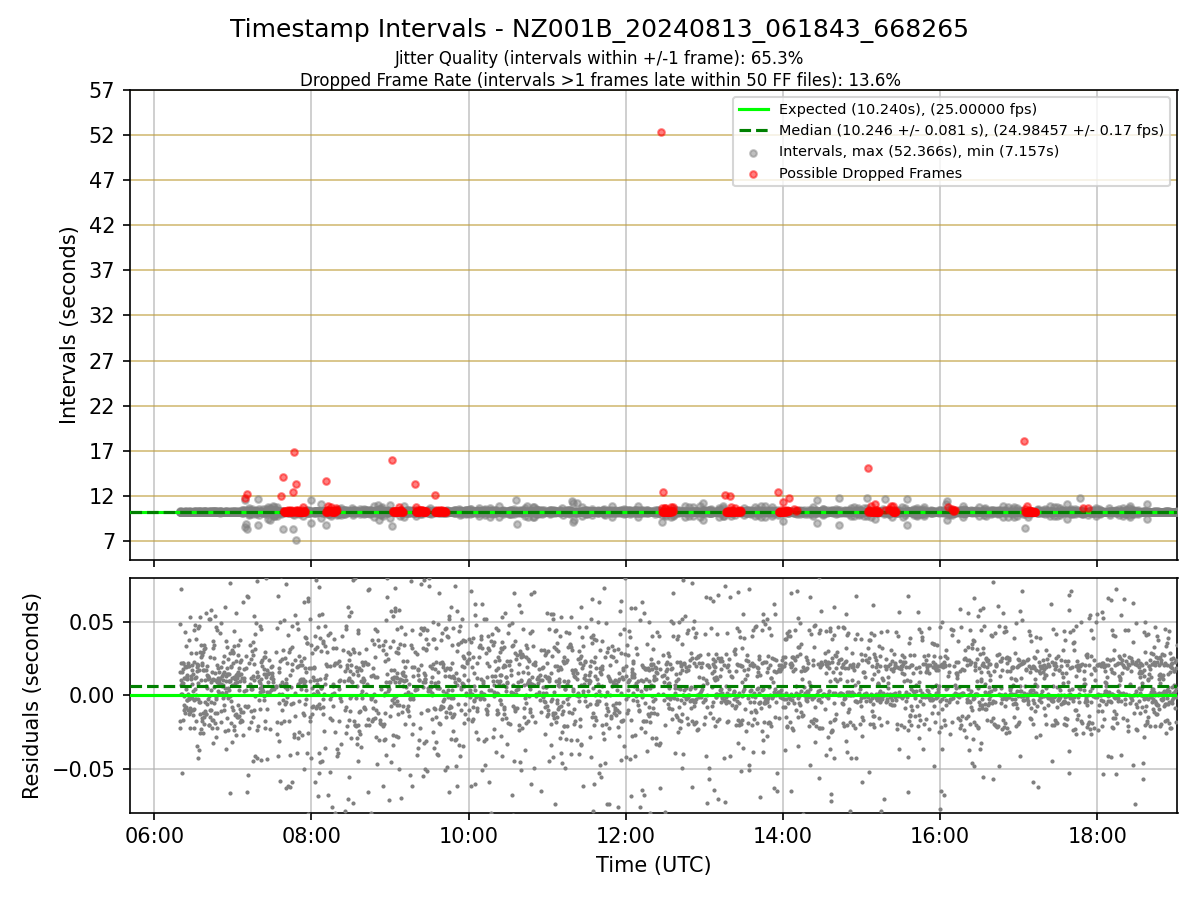Click the "Intervals (seconds)" y-axis label
This screenshot has width=1200, height=900.
point(68,325)
